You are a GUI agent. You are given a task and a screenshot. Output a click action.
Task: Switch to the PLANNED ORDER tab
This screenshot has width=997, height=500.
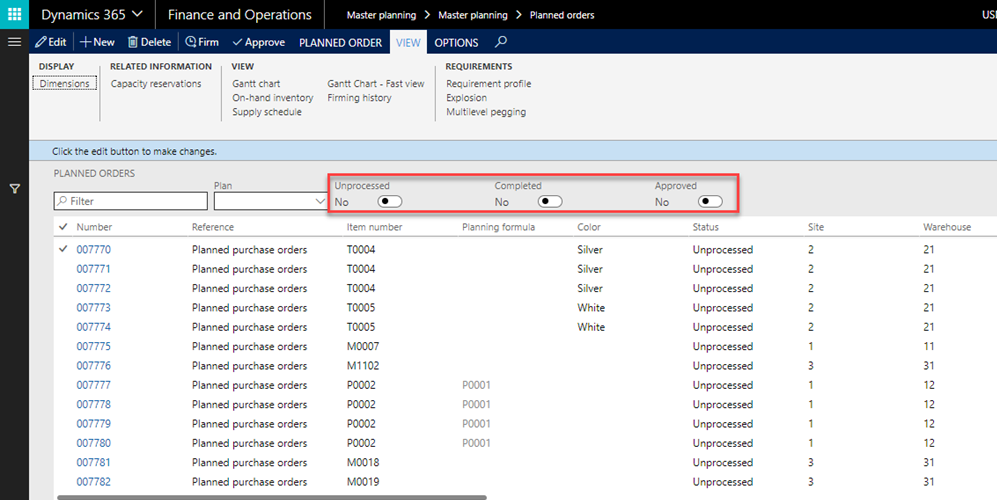coord(342,42)
